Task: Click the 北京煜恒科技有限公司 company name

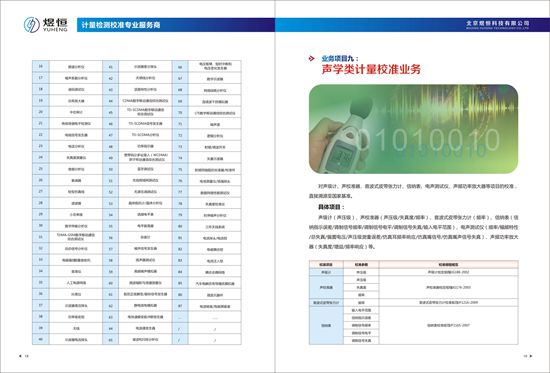Action: click(497, 23)
